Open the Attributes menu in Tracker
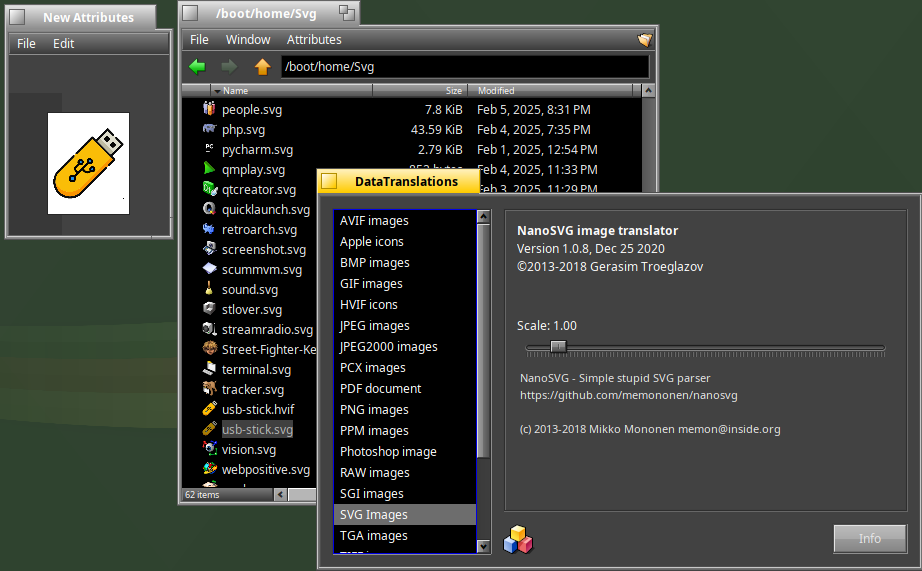 pos(314,39)
